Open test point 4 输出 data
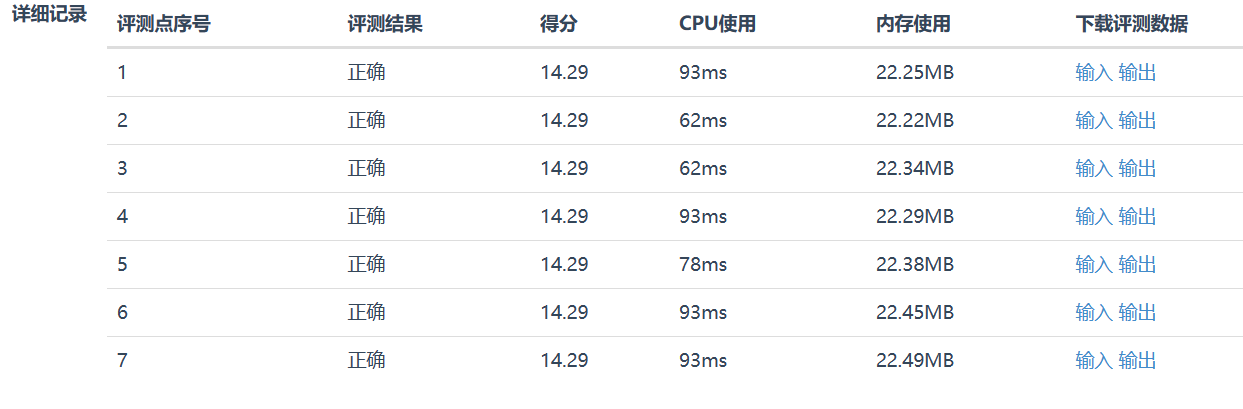Viewport: 1243px width, 409px height. coord(1137,216)
